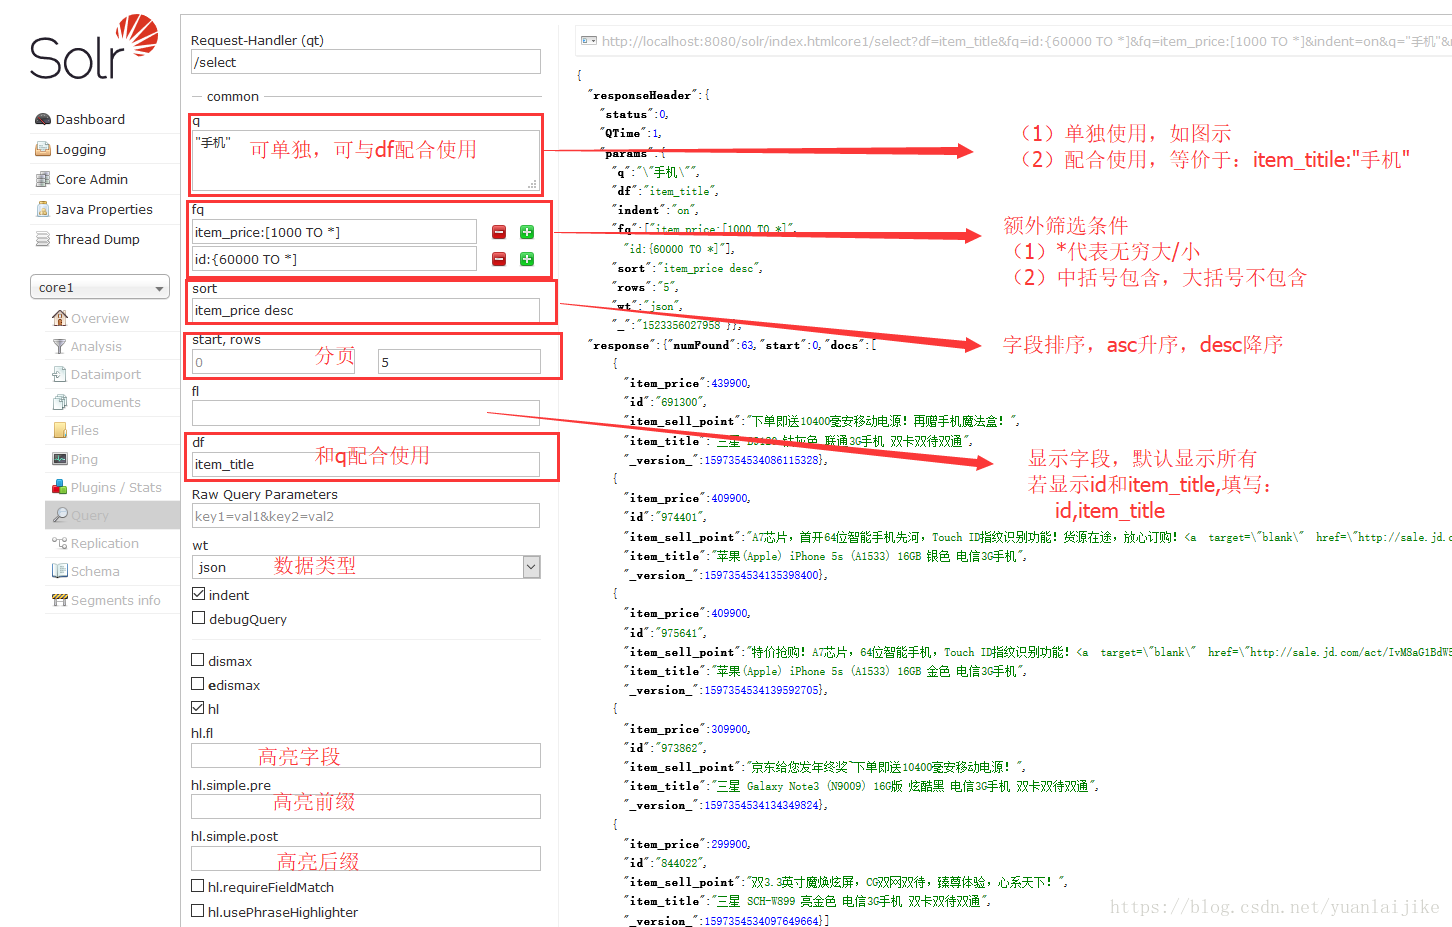
Task: Click the Dashboard icon in sidebar
Action: 42,119
